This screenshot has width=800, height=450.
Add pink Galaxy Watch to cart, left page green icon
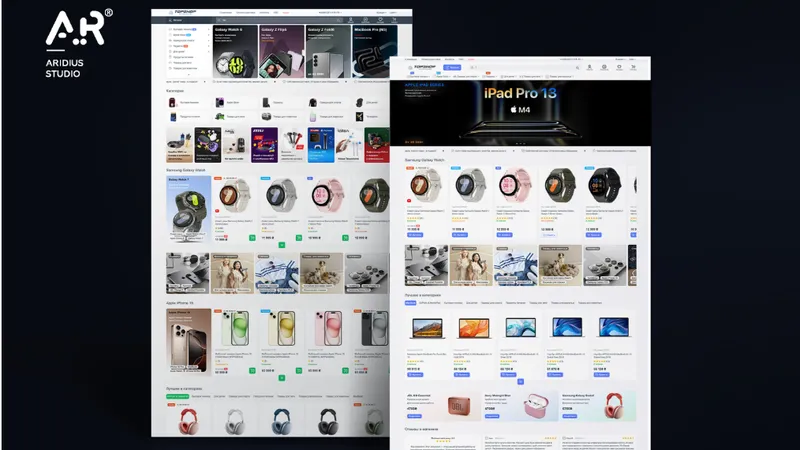pyautogui.click(x=345, y=238)
